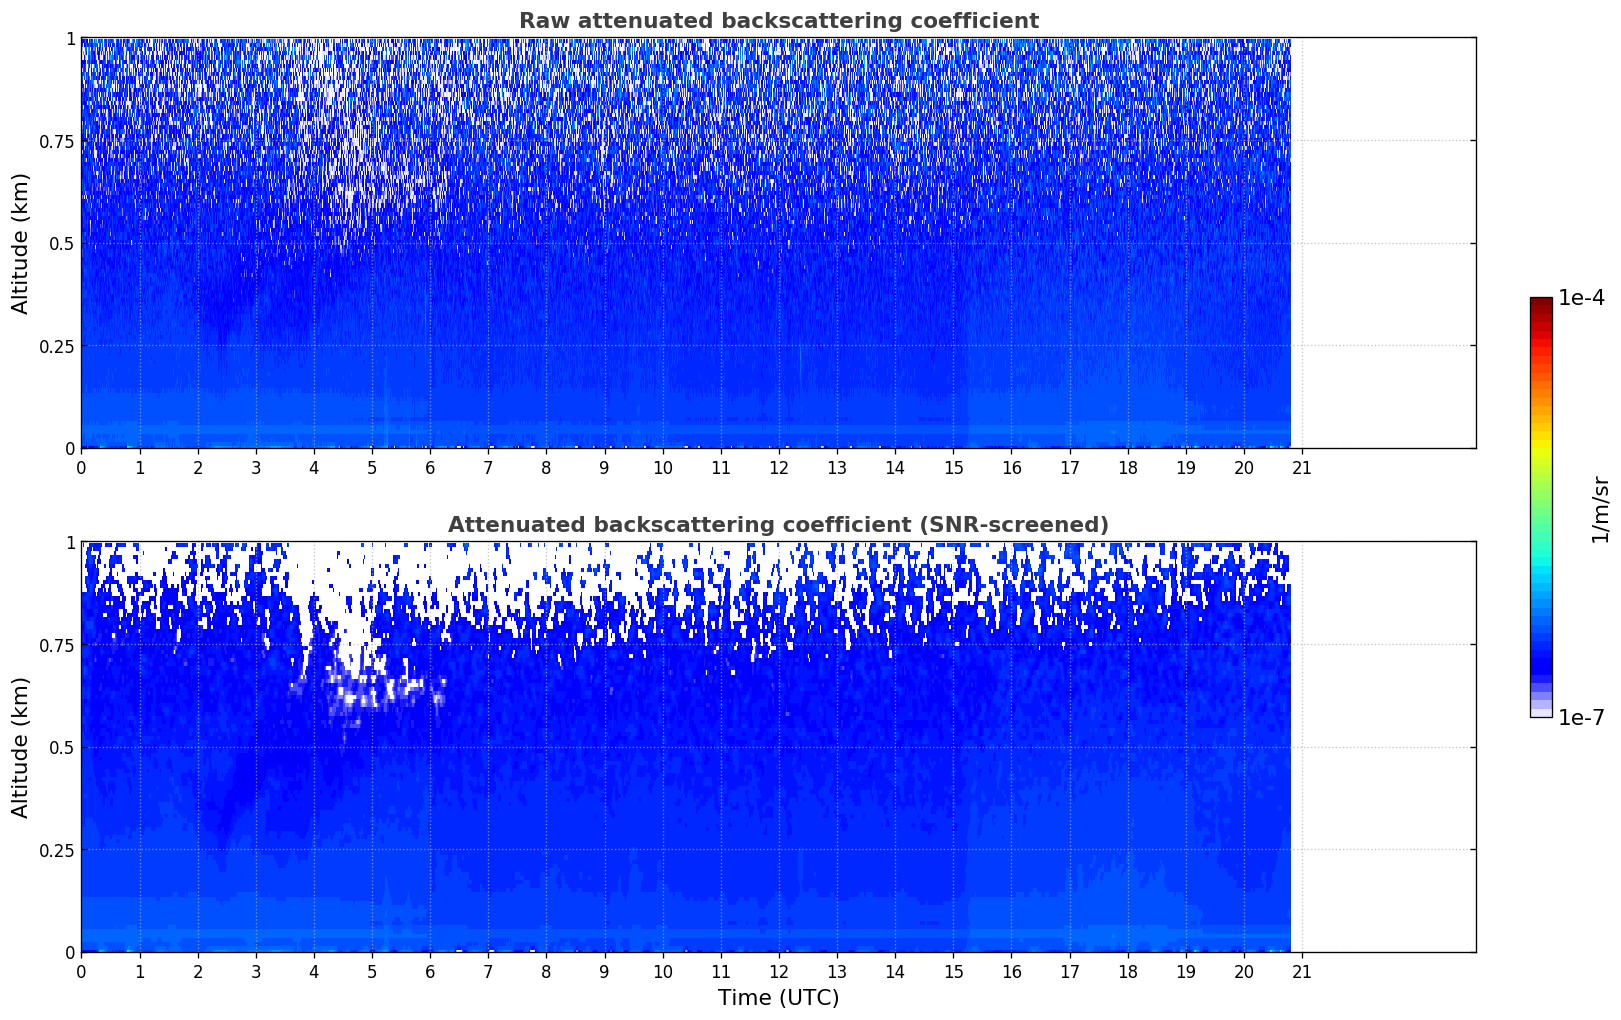Click altitude tick '1' of the Raw plot
This screenshot has width=1621, height=1020.
[70, 39]
